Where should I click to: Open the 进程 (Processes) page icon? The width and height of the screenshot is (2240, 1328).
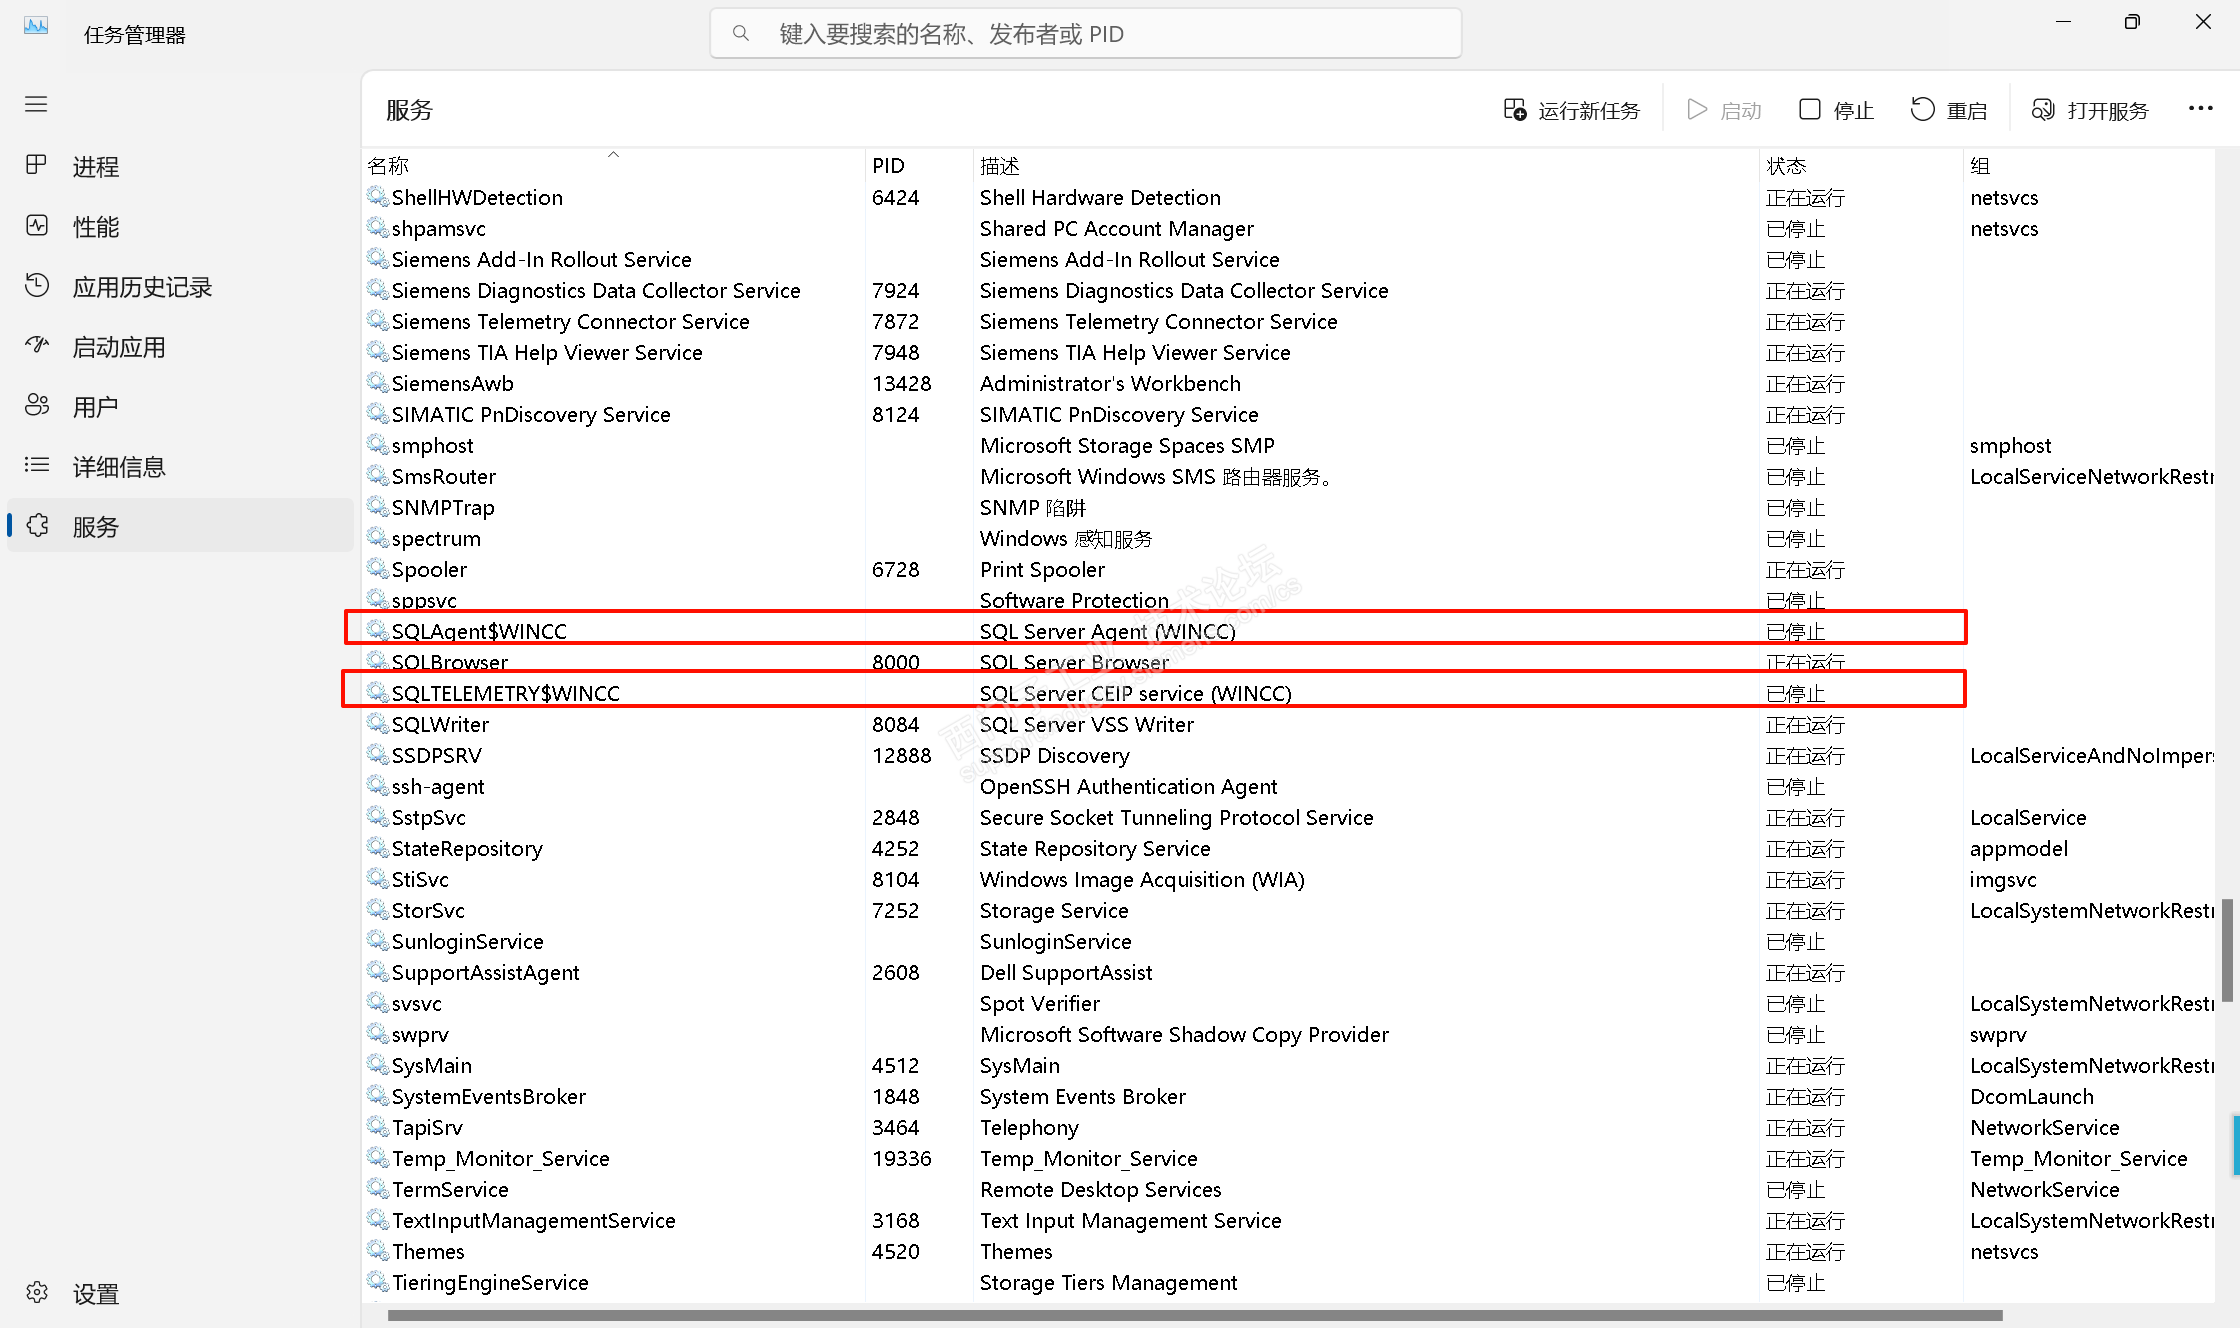point(37,165)
